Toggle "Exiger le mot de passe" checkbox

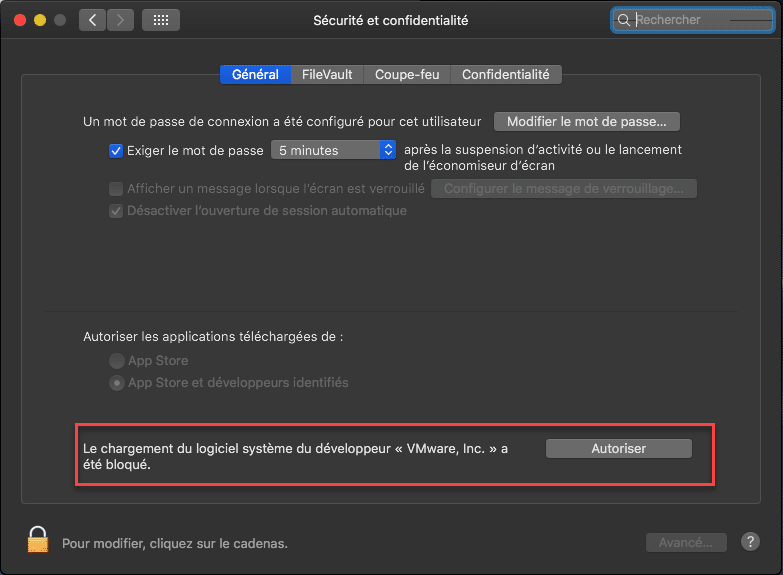click(116, 151)
